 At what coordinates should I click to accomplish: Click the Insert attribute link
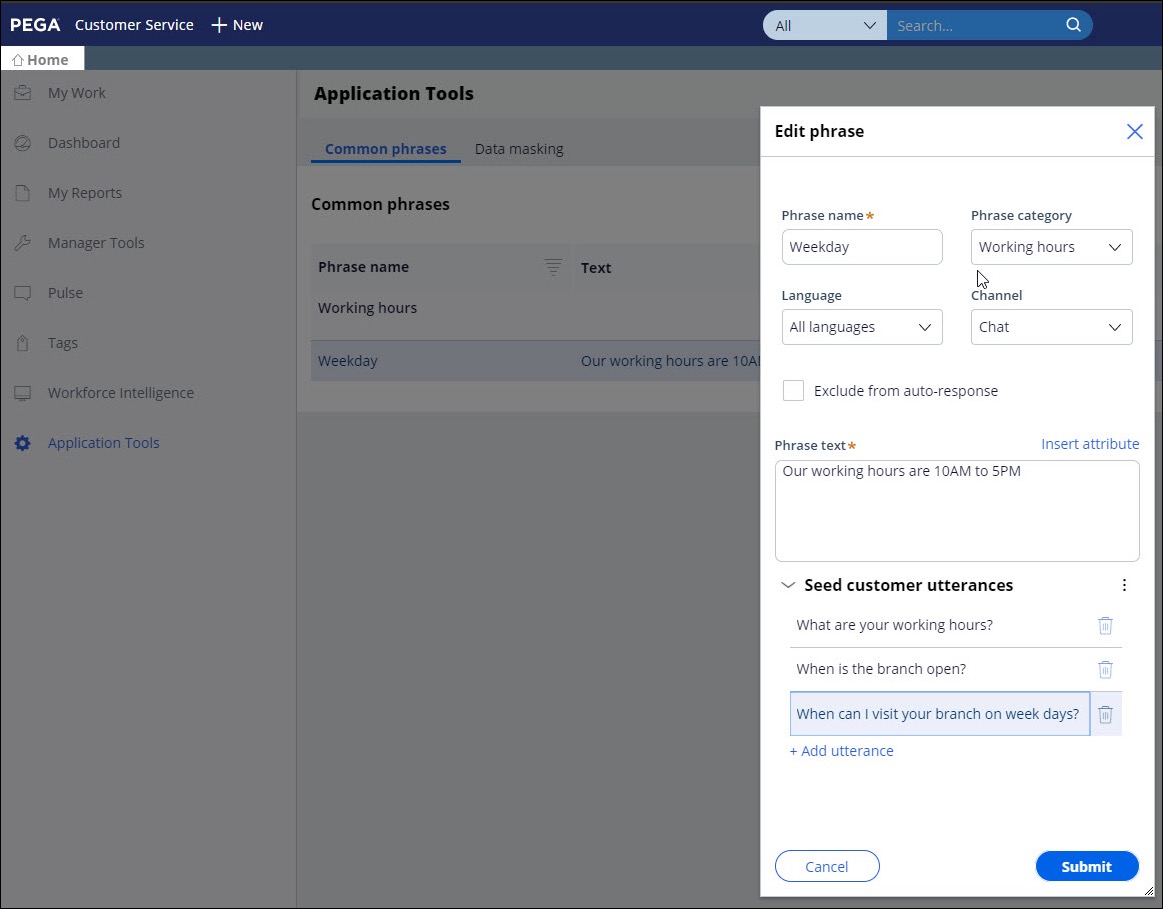pos(1089,444)
